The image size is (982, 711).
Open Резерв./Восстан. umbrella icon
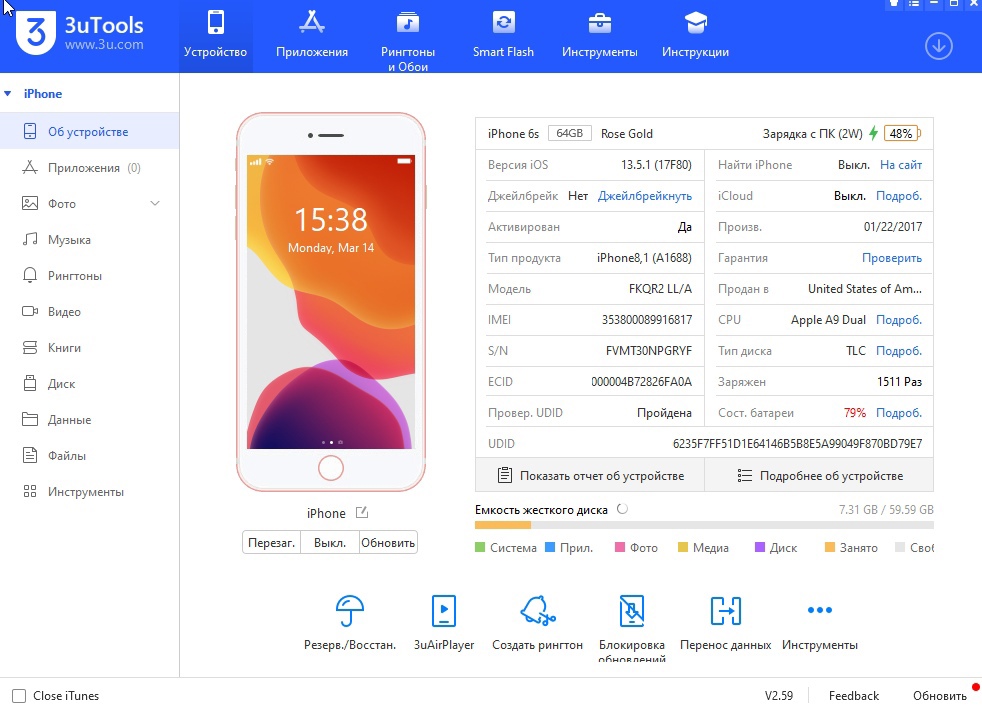tap(349, 611)
